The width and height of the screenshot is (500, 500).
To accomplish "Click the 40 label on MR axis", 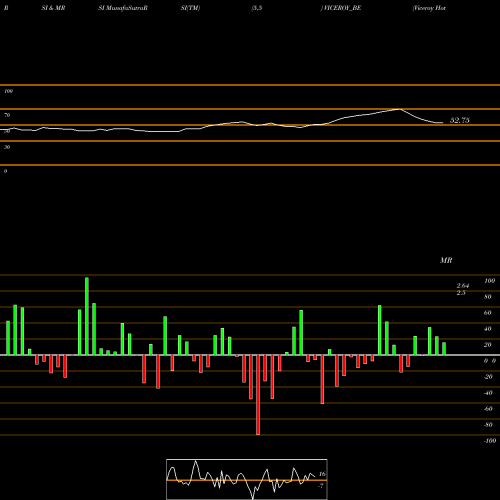I will (488, 329).
